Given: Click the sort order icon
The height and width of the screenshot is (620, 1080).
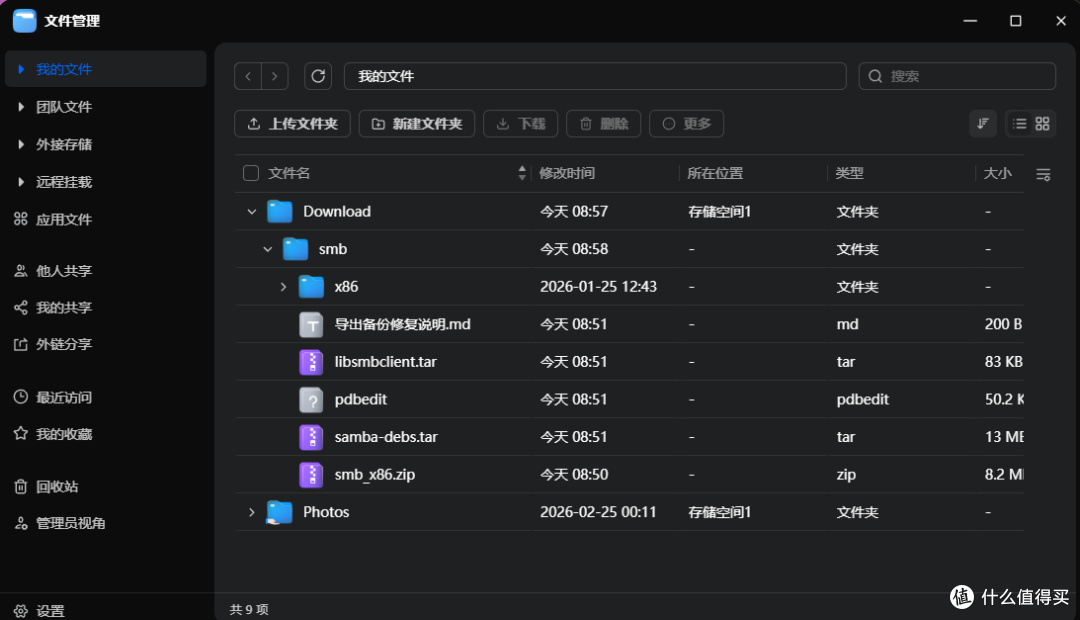Looking at the screenshot, I should tap(983, 123).
